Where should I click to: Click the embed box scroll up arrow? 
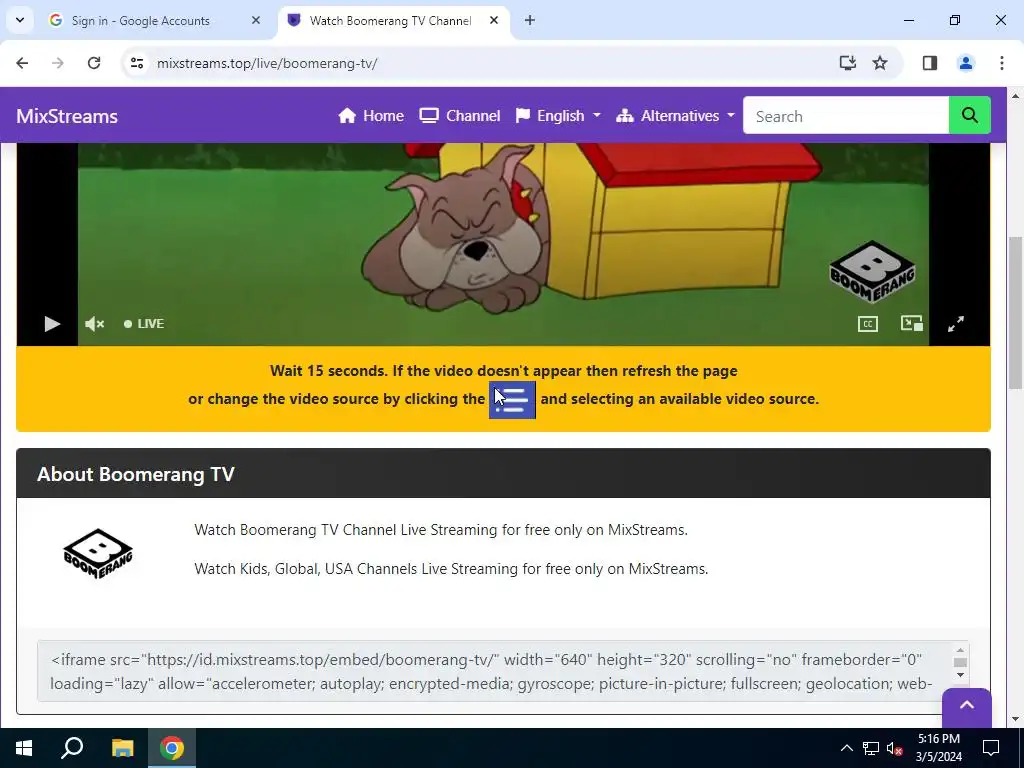pos(959,650)
